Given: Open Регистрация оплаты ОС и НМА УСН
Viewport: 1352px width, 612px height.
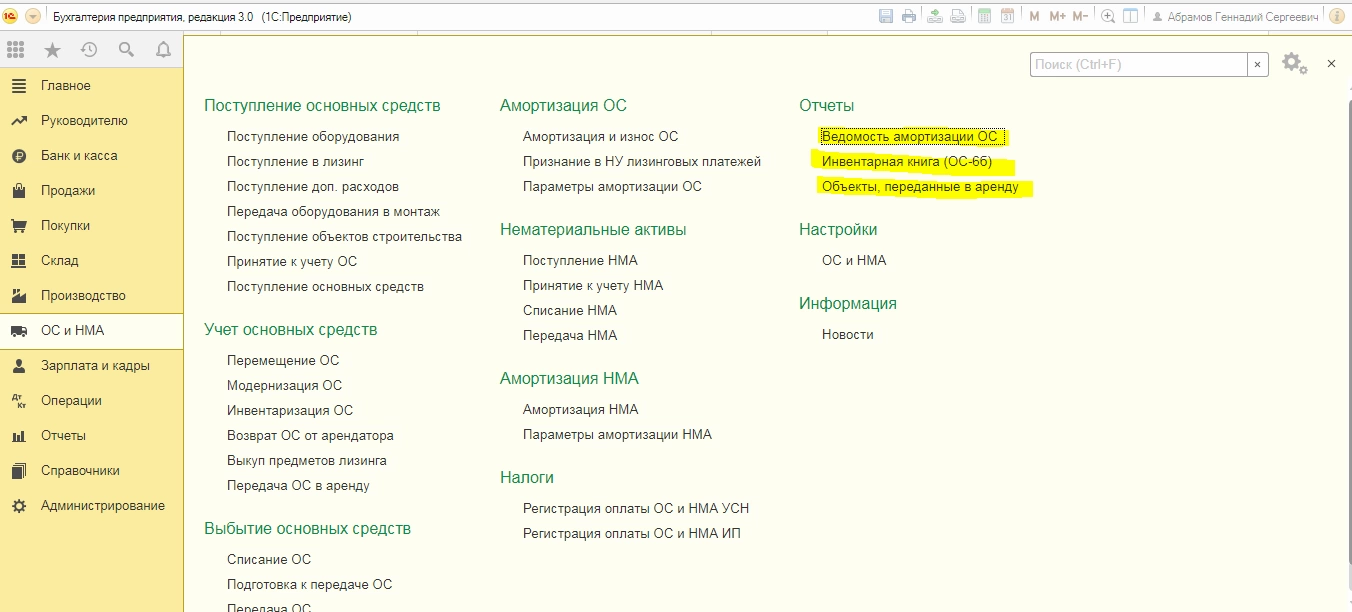Looking at the screenshot, I should click(636, 509).
